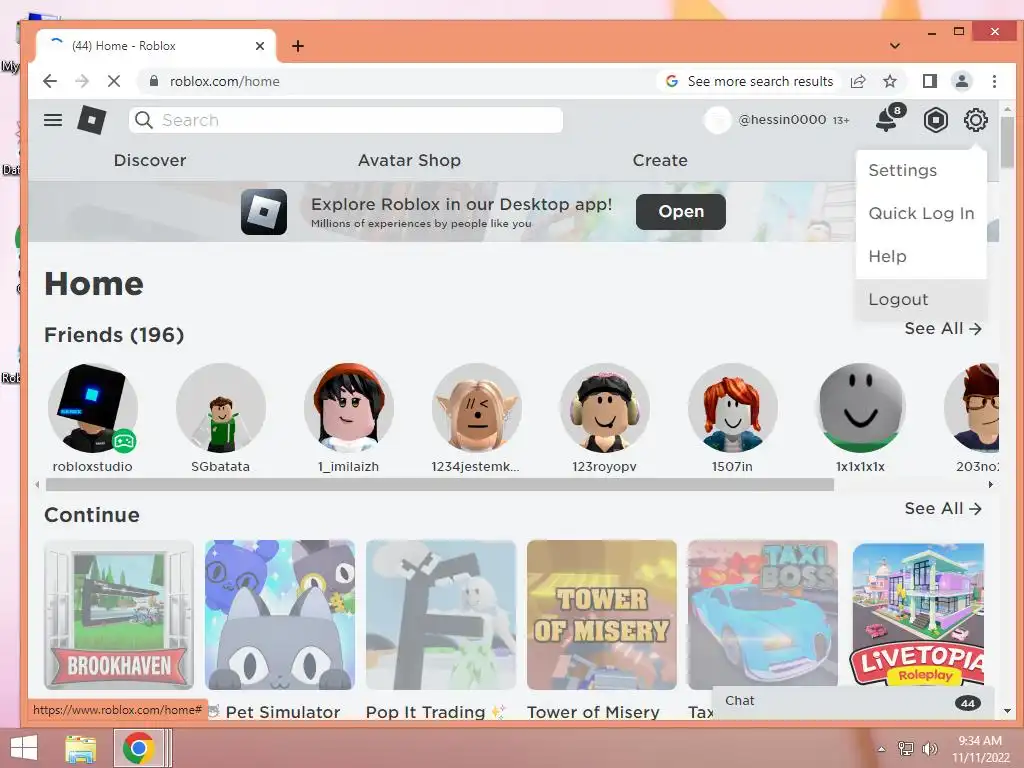Click the share page icon
The height and width of the screenshot is (768, 1024).
click(x=858, y=81)
